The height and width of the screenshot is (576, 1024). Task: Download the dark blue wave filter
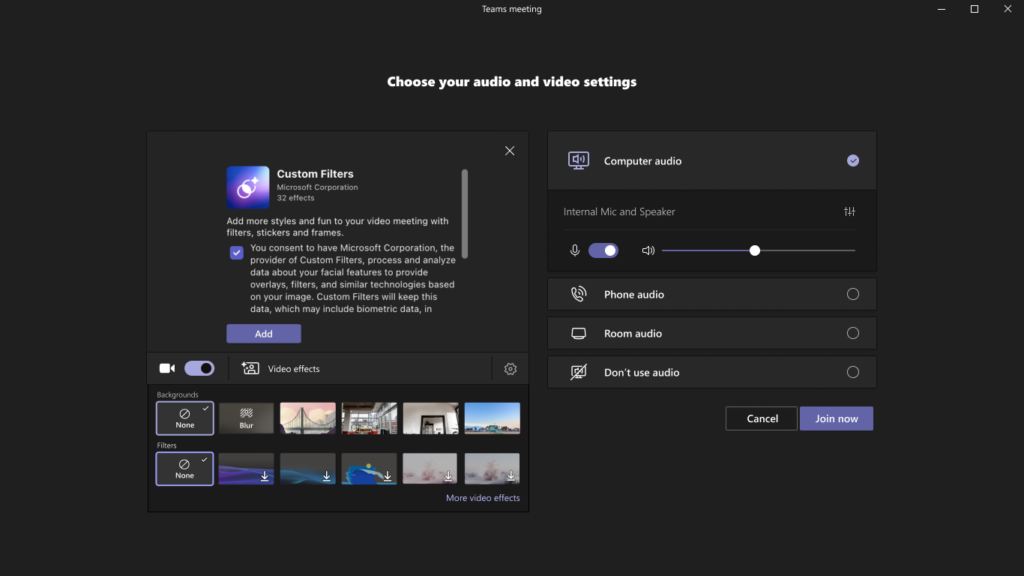click(308, 469)
